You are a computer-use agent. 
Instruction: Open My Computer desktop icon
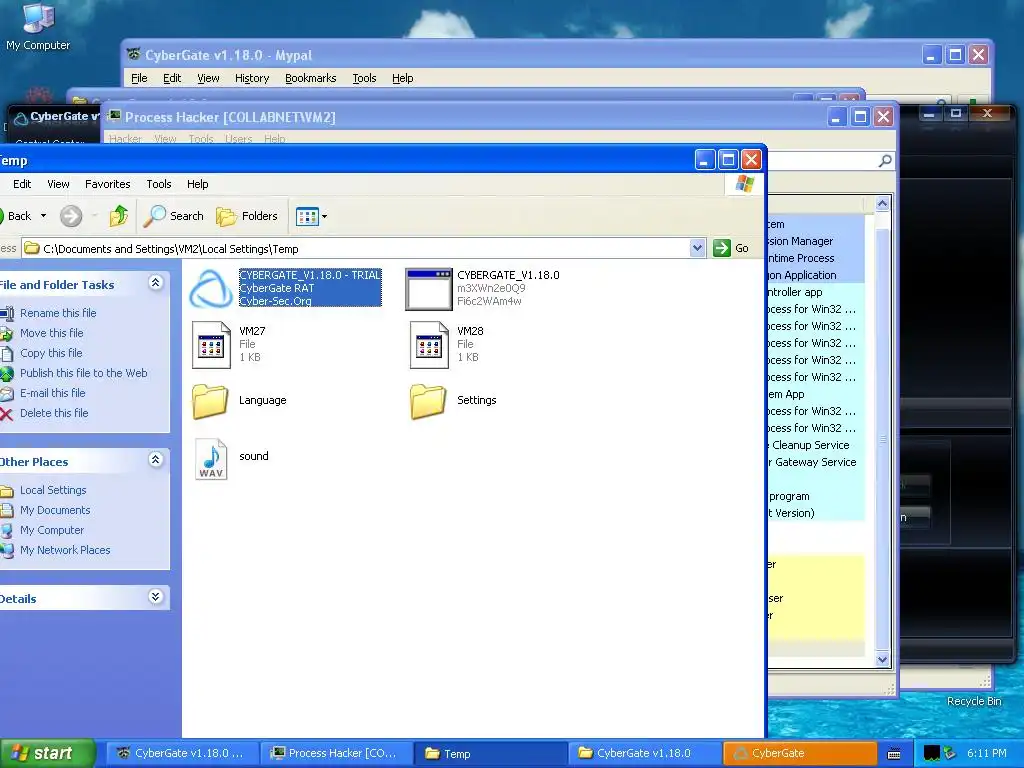point(38,26)
